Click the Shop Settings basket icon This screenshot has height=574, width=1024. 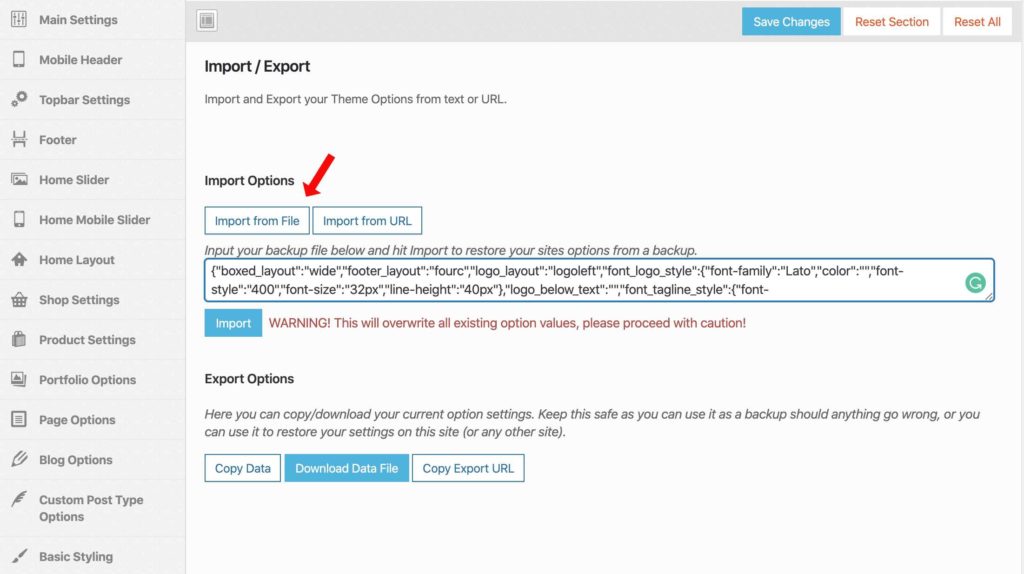click(19, 300)
